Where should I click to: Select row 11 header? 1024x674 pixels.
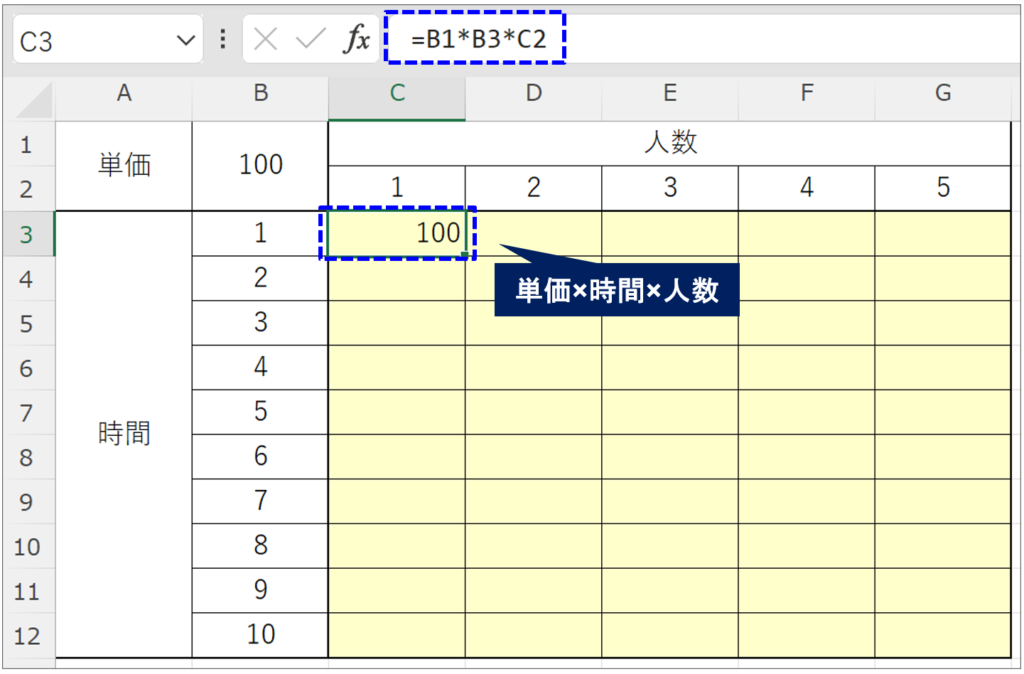[27, 591]
